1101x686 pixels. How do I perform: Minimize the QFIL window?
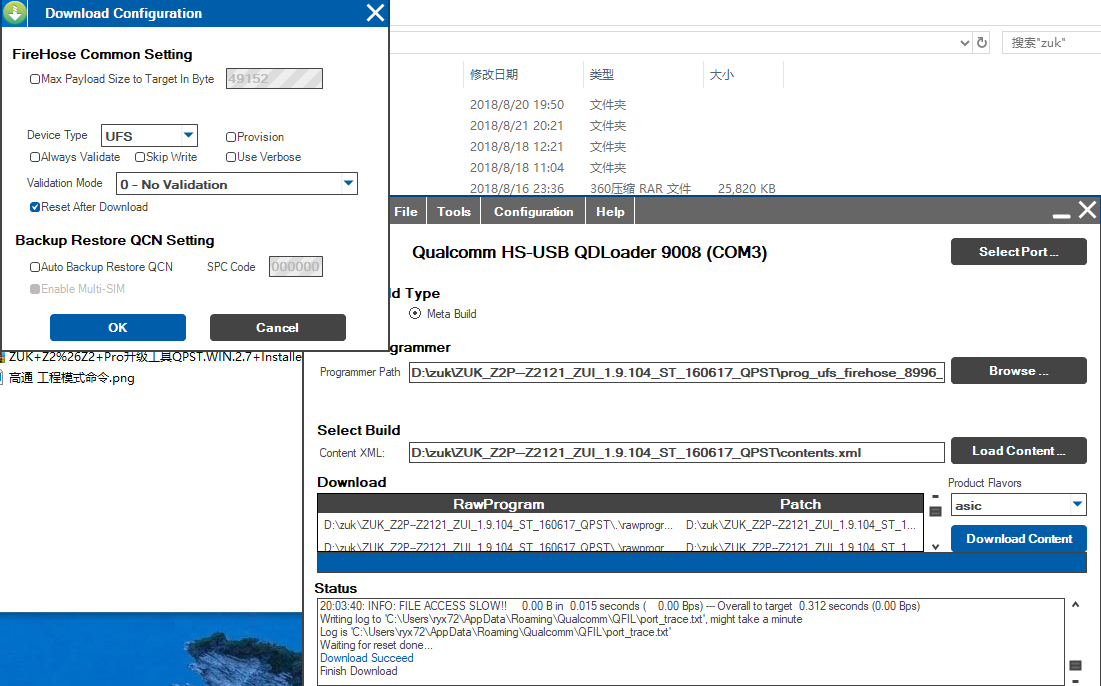pos(1061,213)
